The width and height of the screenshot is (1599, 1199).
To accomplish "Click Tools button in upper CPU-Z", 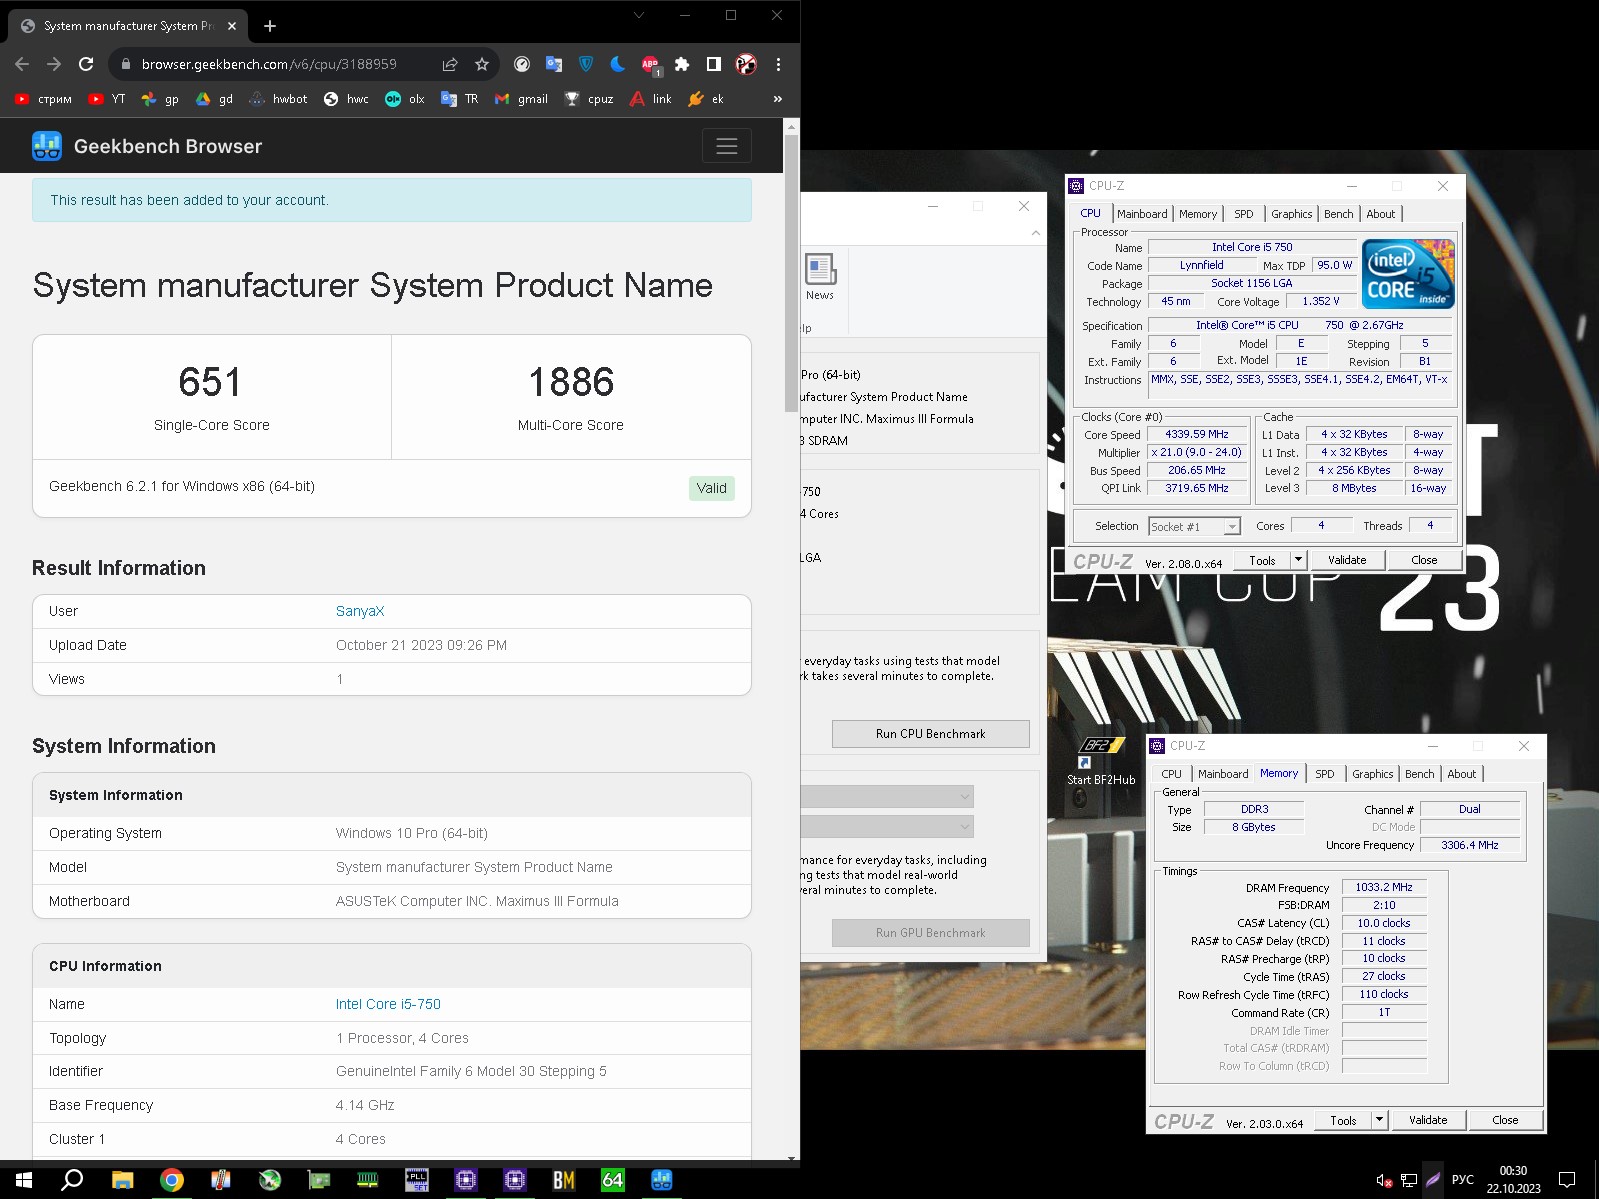I will click(x=1262, y=560).
